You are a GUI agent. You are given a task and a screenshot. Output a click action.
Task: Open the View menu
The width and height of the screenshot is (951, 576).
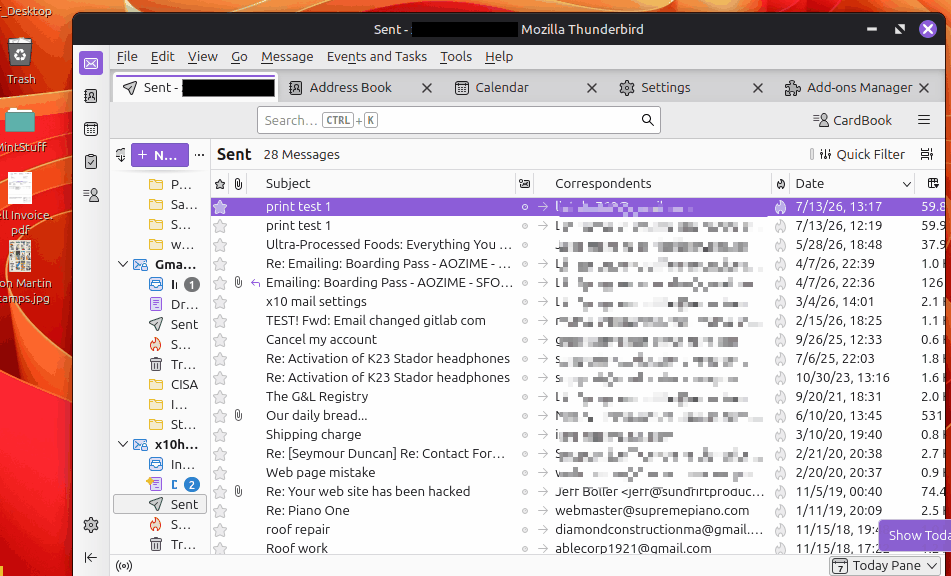point(203,56)
